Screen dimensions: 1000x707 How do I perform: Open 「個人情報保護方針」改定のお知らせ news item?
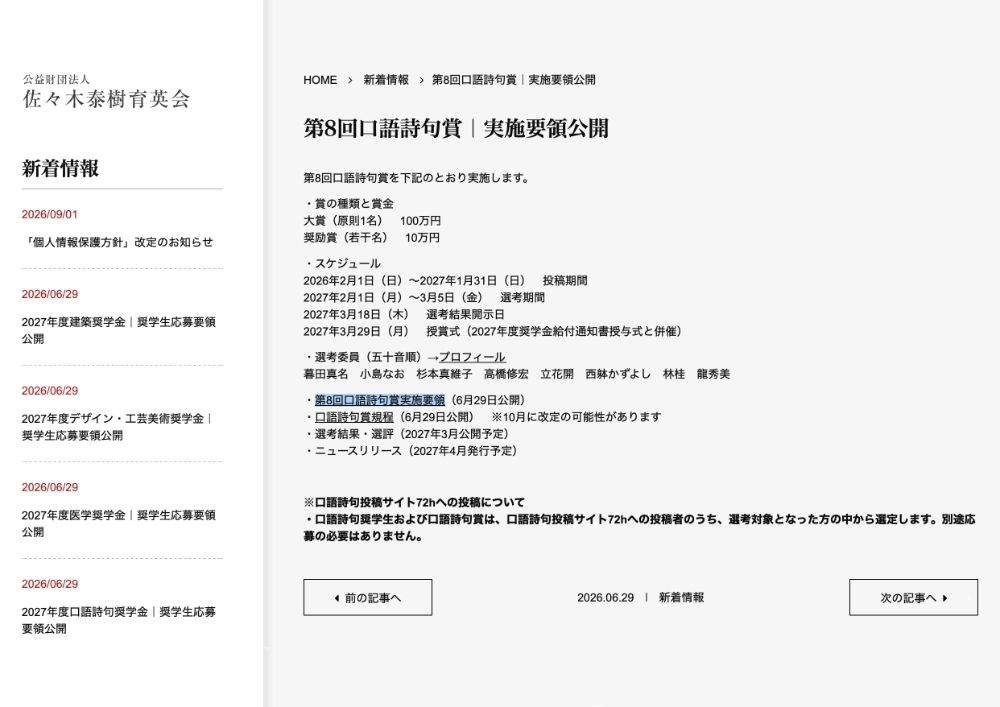(x=117, y=242)
